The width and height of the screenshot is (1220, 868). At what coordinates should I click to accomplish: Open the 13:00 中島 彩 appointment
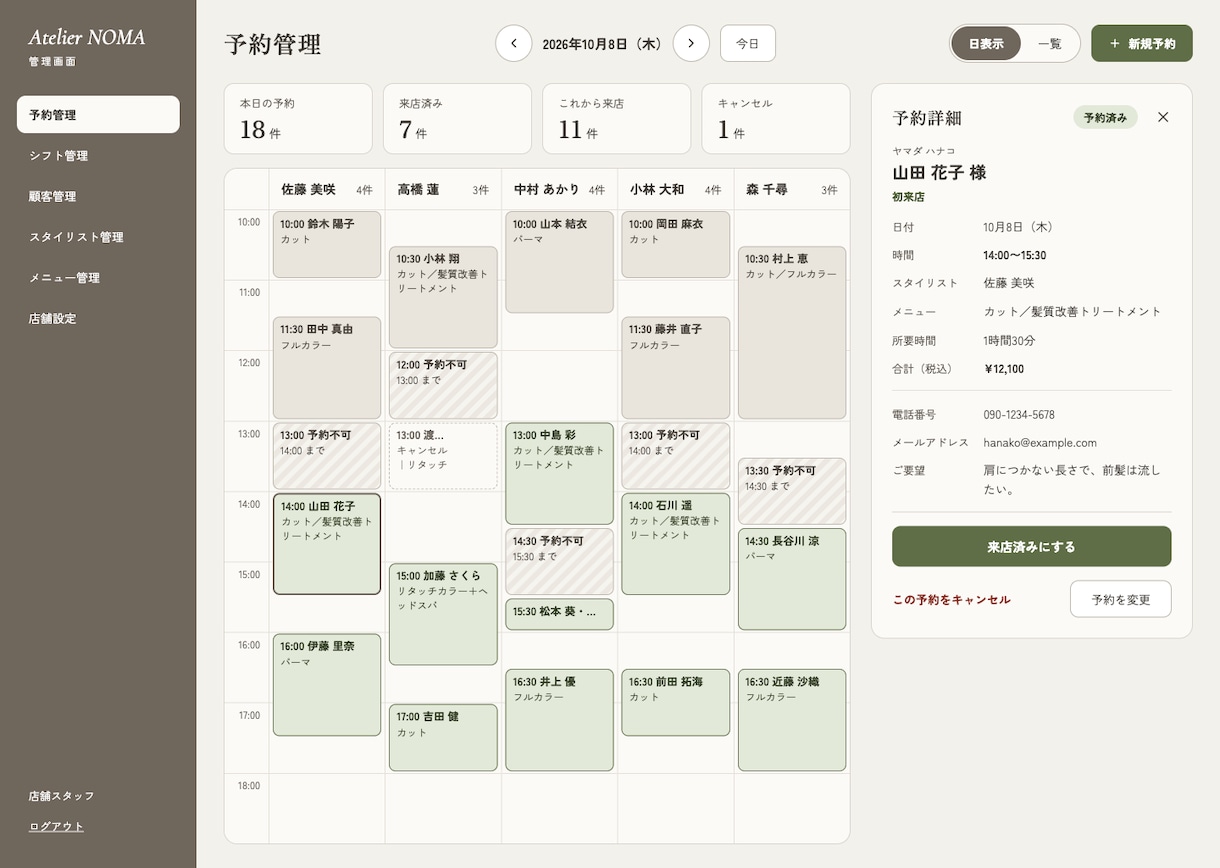tap(559, 474)
